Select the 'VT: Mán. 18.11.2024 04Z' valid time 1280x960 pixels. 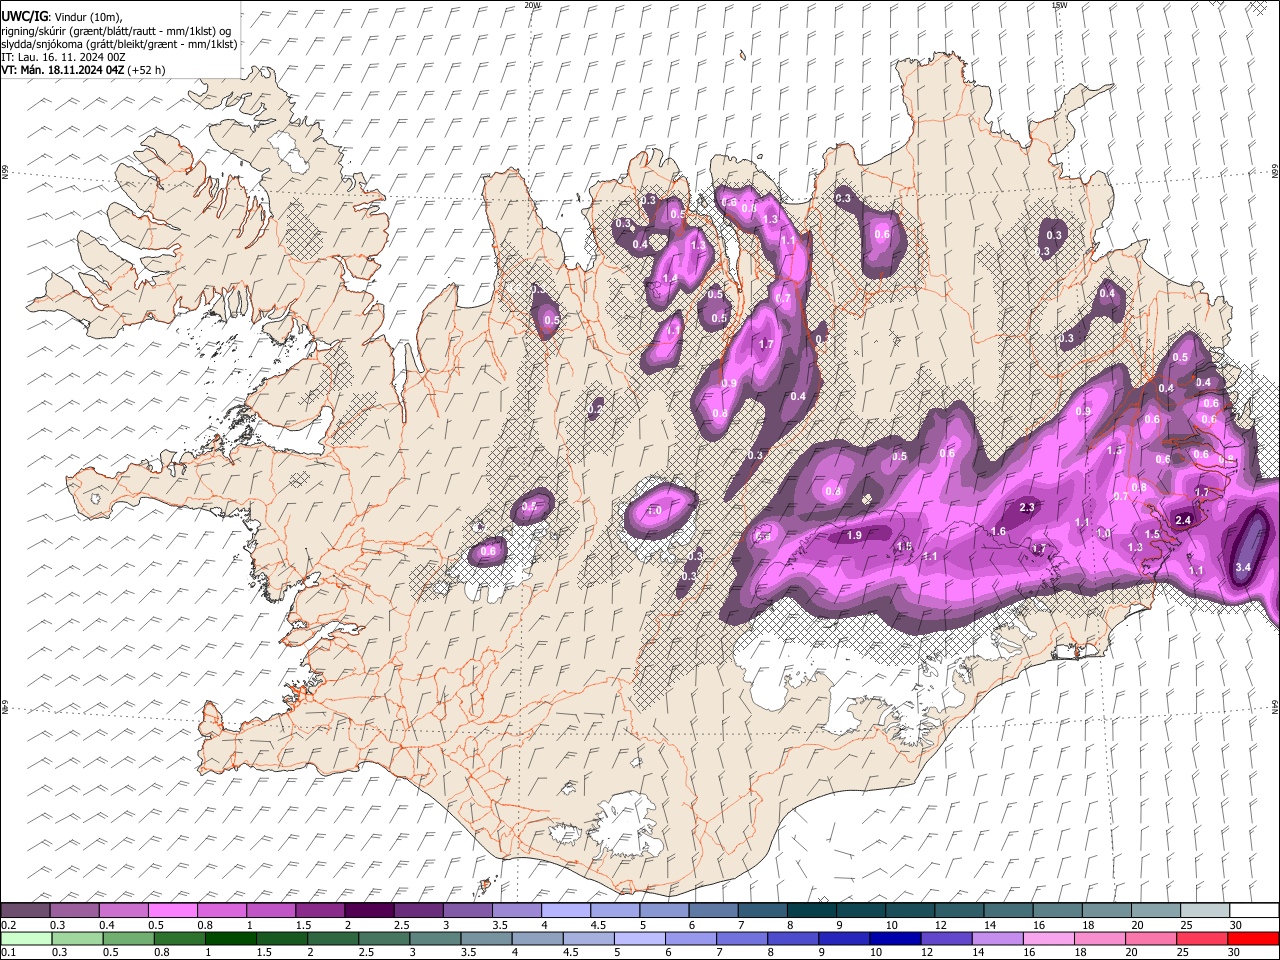[62, 70]
